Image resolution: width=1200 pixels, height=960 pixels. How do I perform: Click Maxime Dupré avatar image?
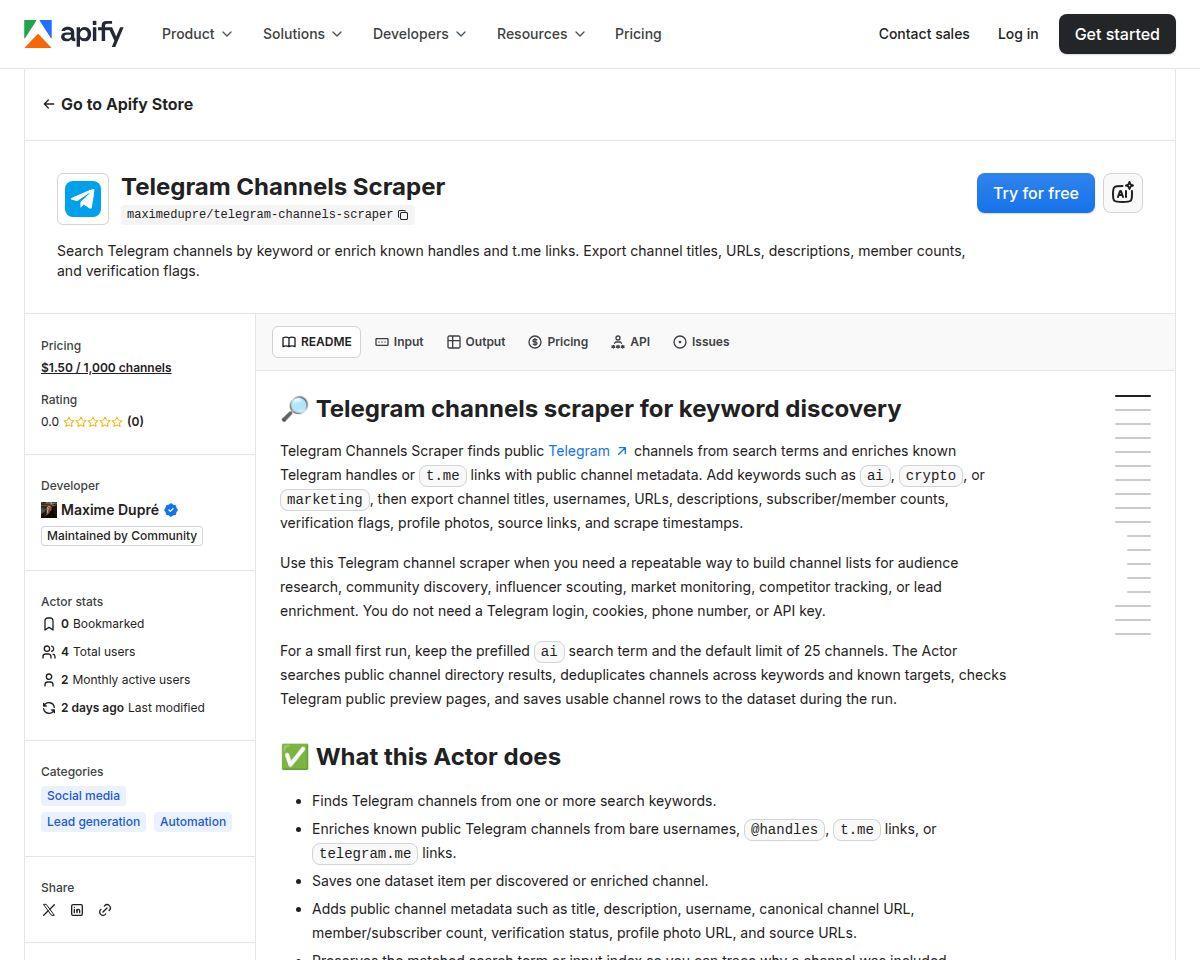click(x=49, y=510)
